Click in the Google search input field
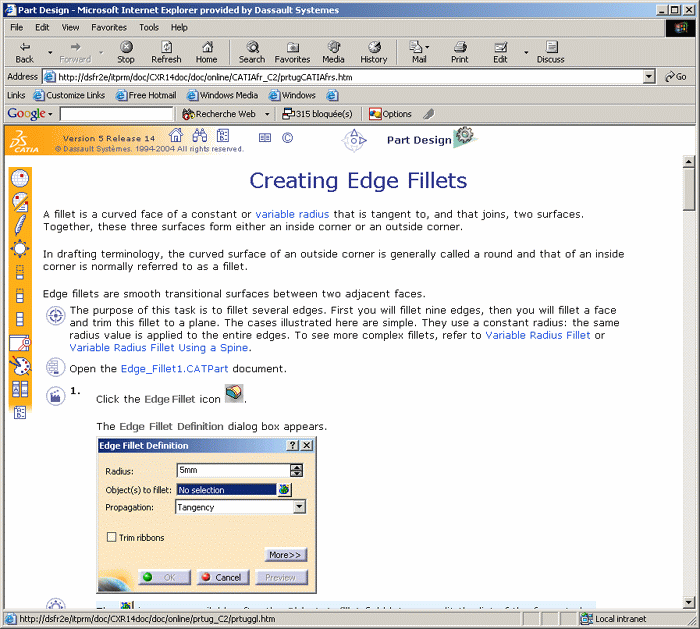This screenshot has width=700, height=629. (x=116, y=114)
